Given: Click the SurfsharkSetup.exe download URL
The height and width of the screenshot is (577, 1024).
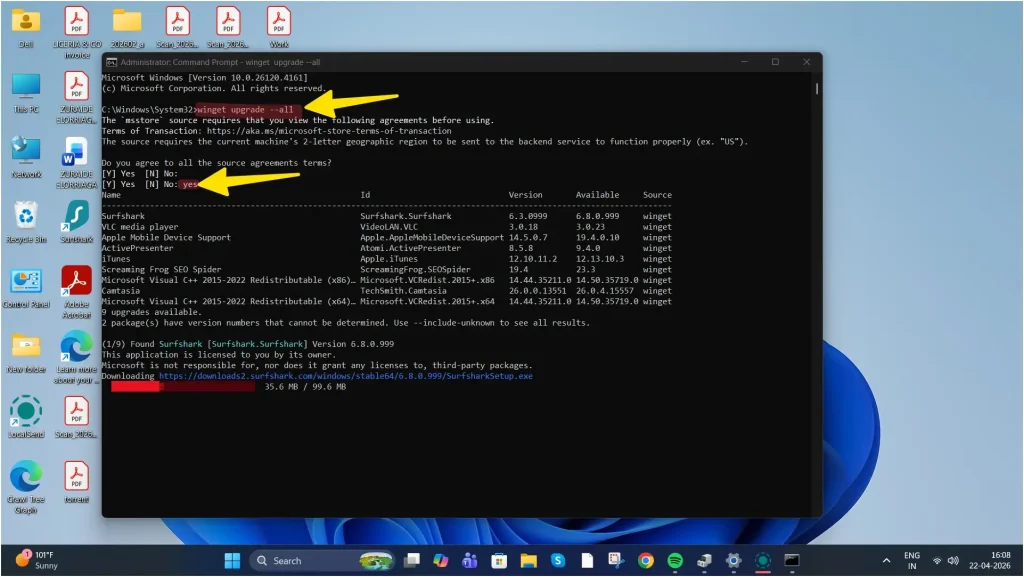Looking at the screenshot, I should pos(346,376).
